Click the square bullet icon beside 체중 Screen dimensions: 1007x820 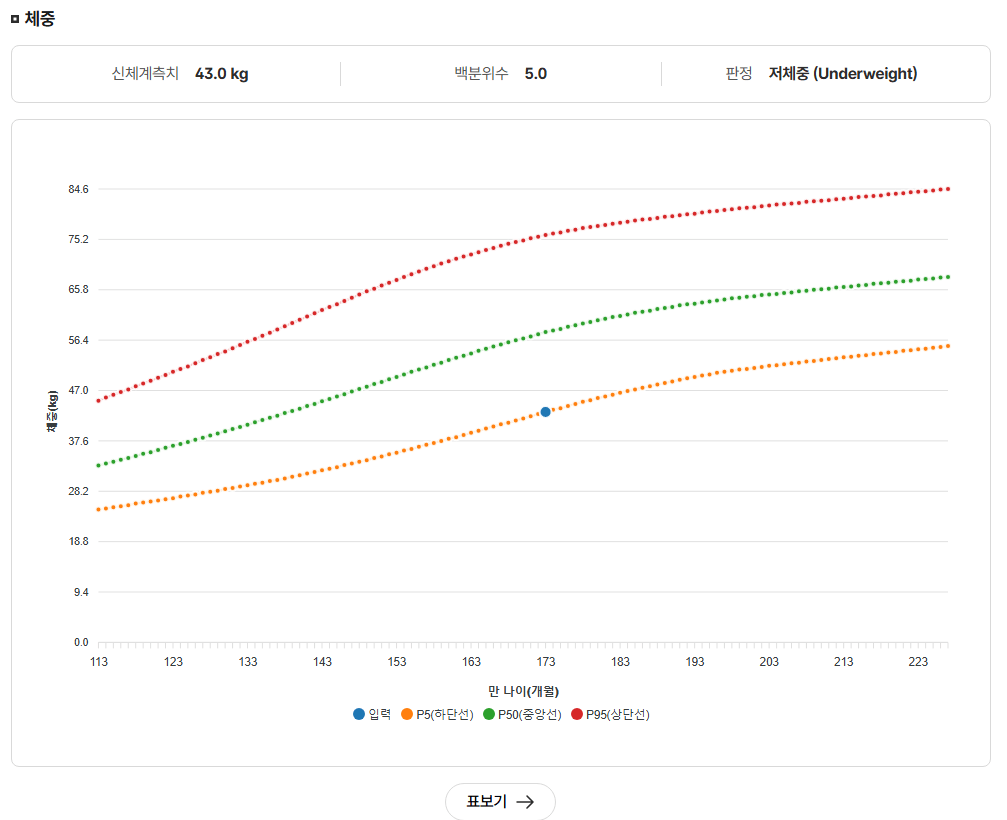[x=15, y=19]
